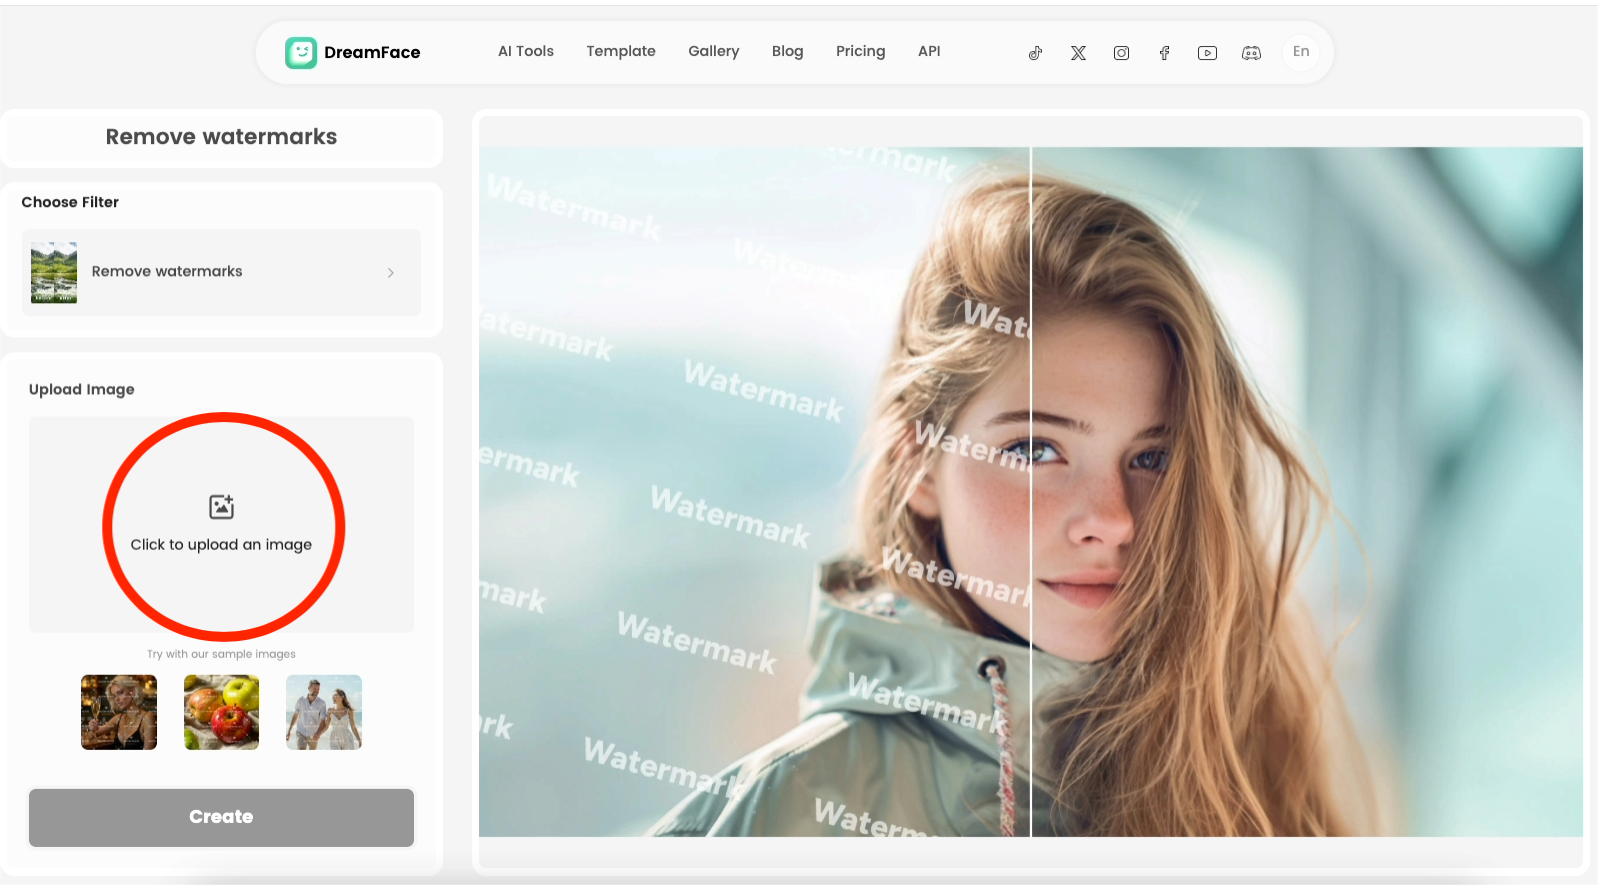The width and height of the screenshot is (1598, 885).
Task: Click the 'Upload Image' label
Action: pos(81,389)
